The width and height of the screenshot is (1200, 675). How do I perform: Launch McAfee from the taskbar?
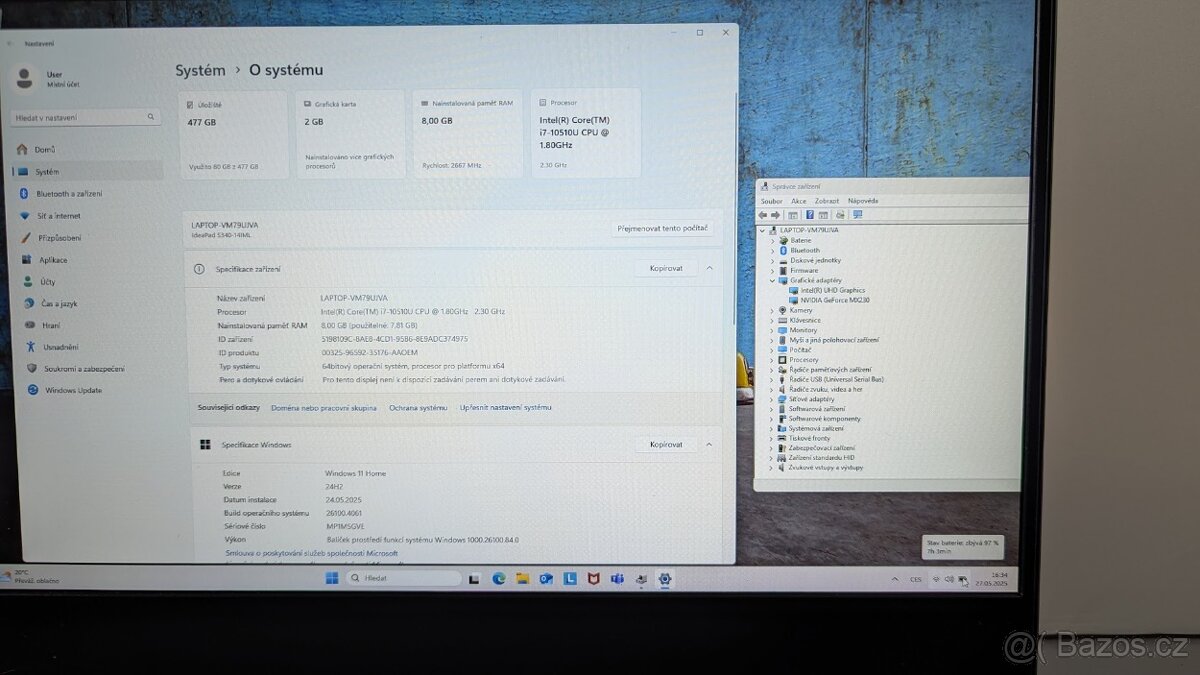(592, 578)
